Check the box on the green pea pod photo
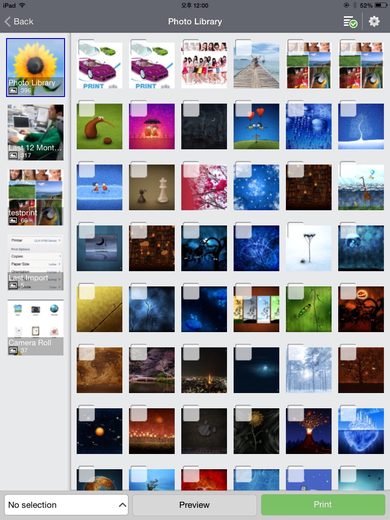This screenshot has width=390, height=520. tap(295, 292)
